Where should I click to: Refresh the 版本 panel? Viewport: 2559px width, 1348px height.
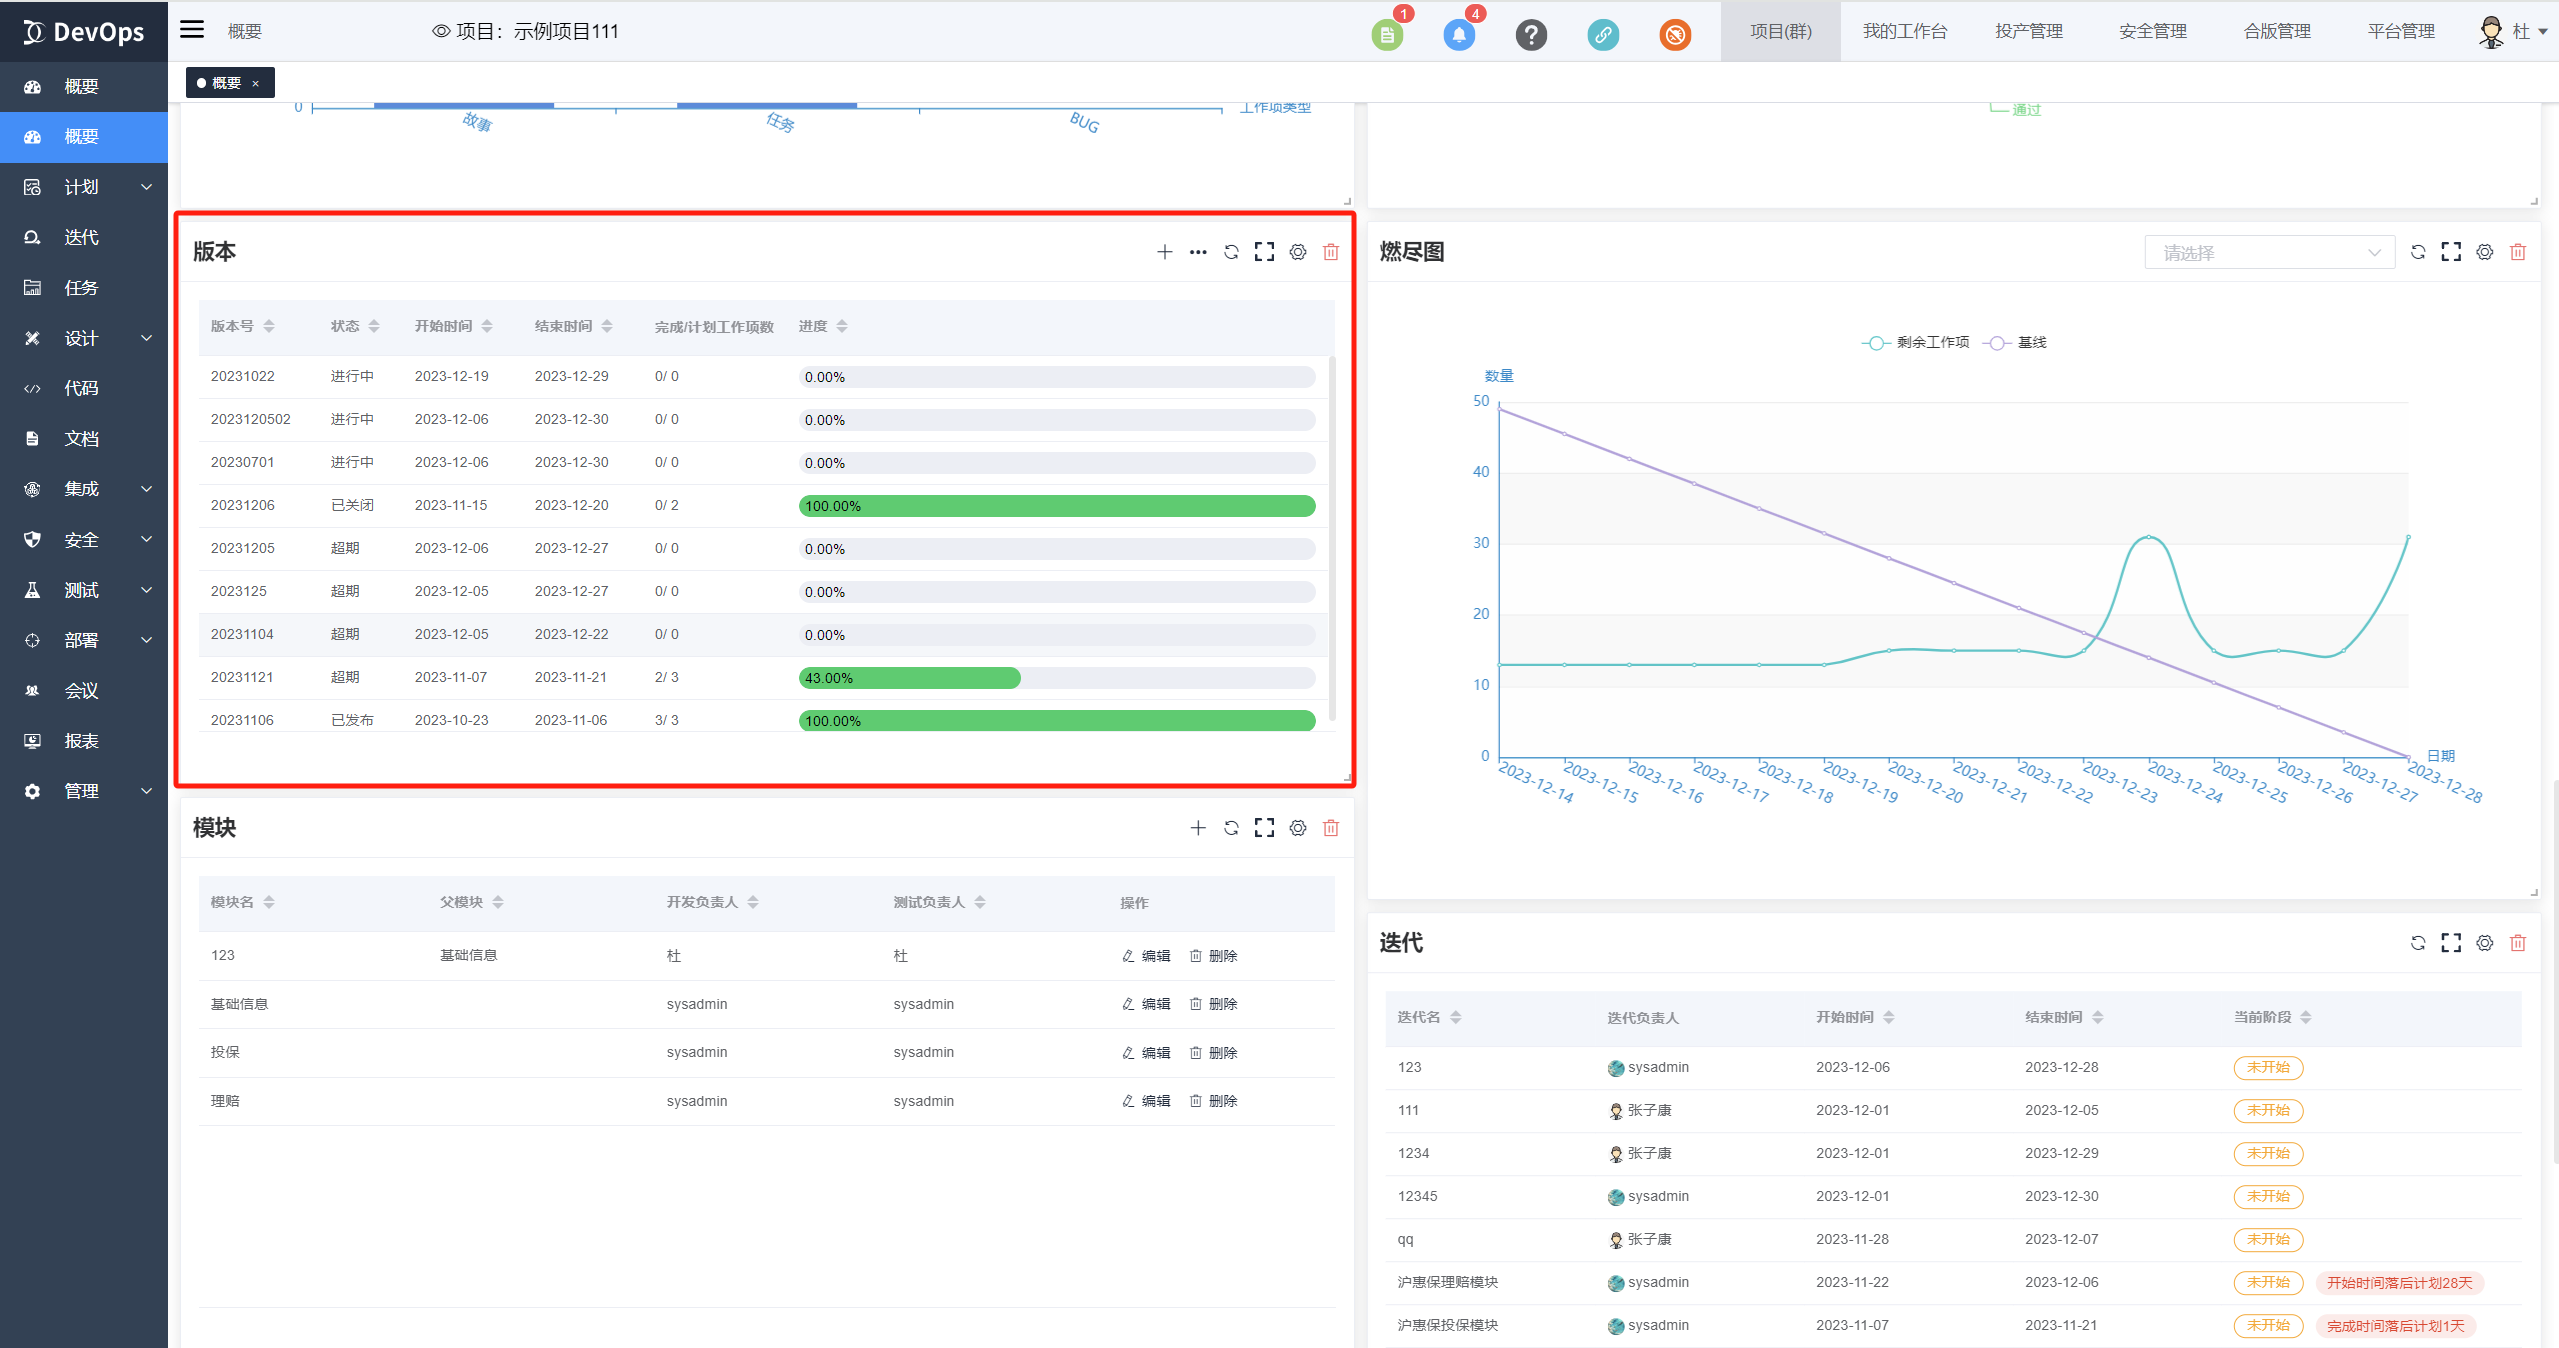1231,252
